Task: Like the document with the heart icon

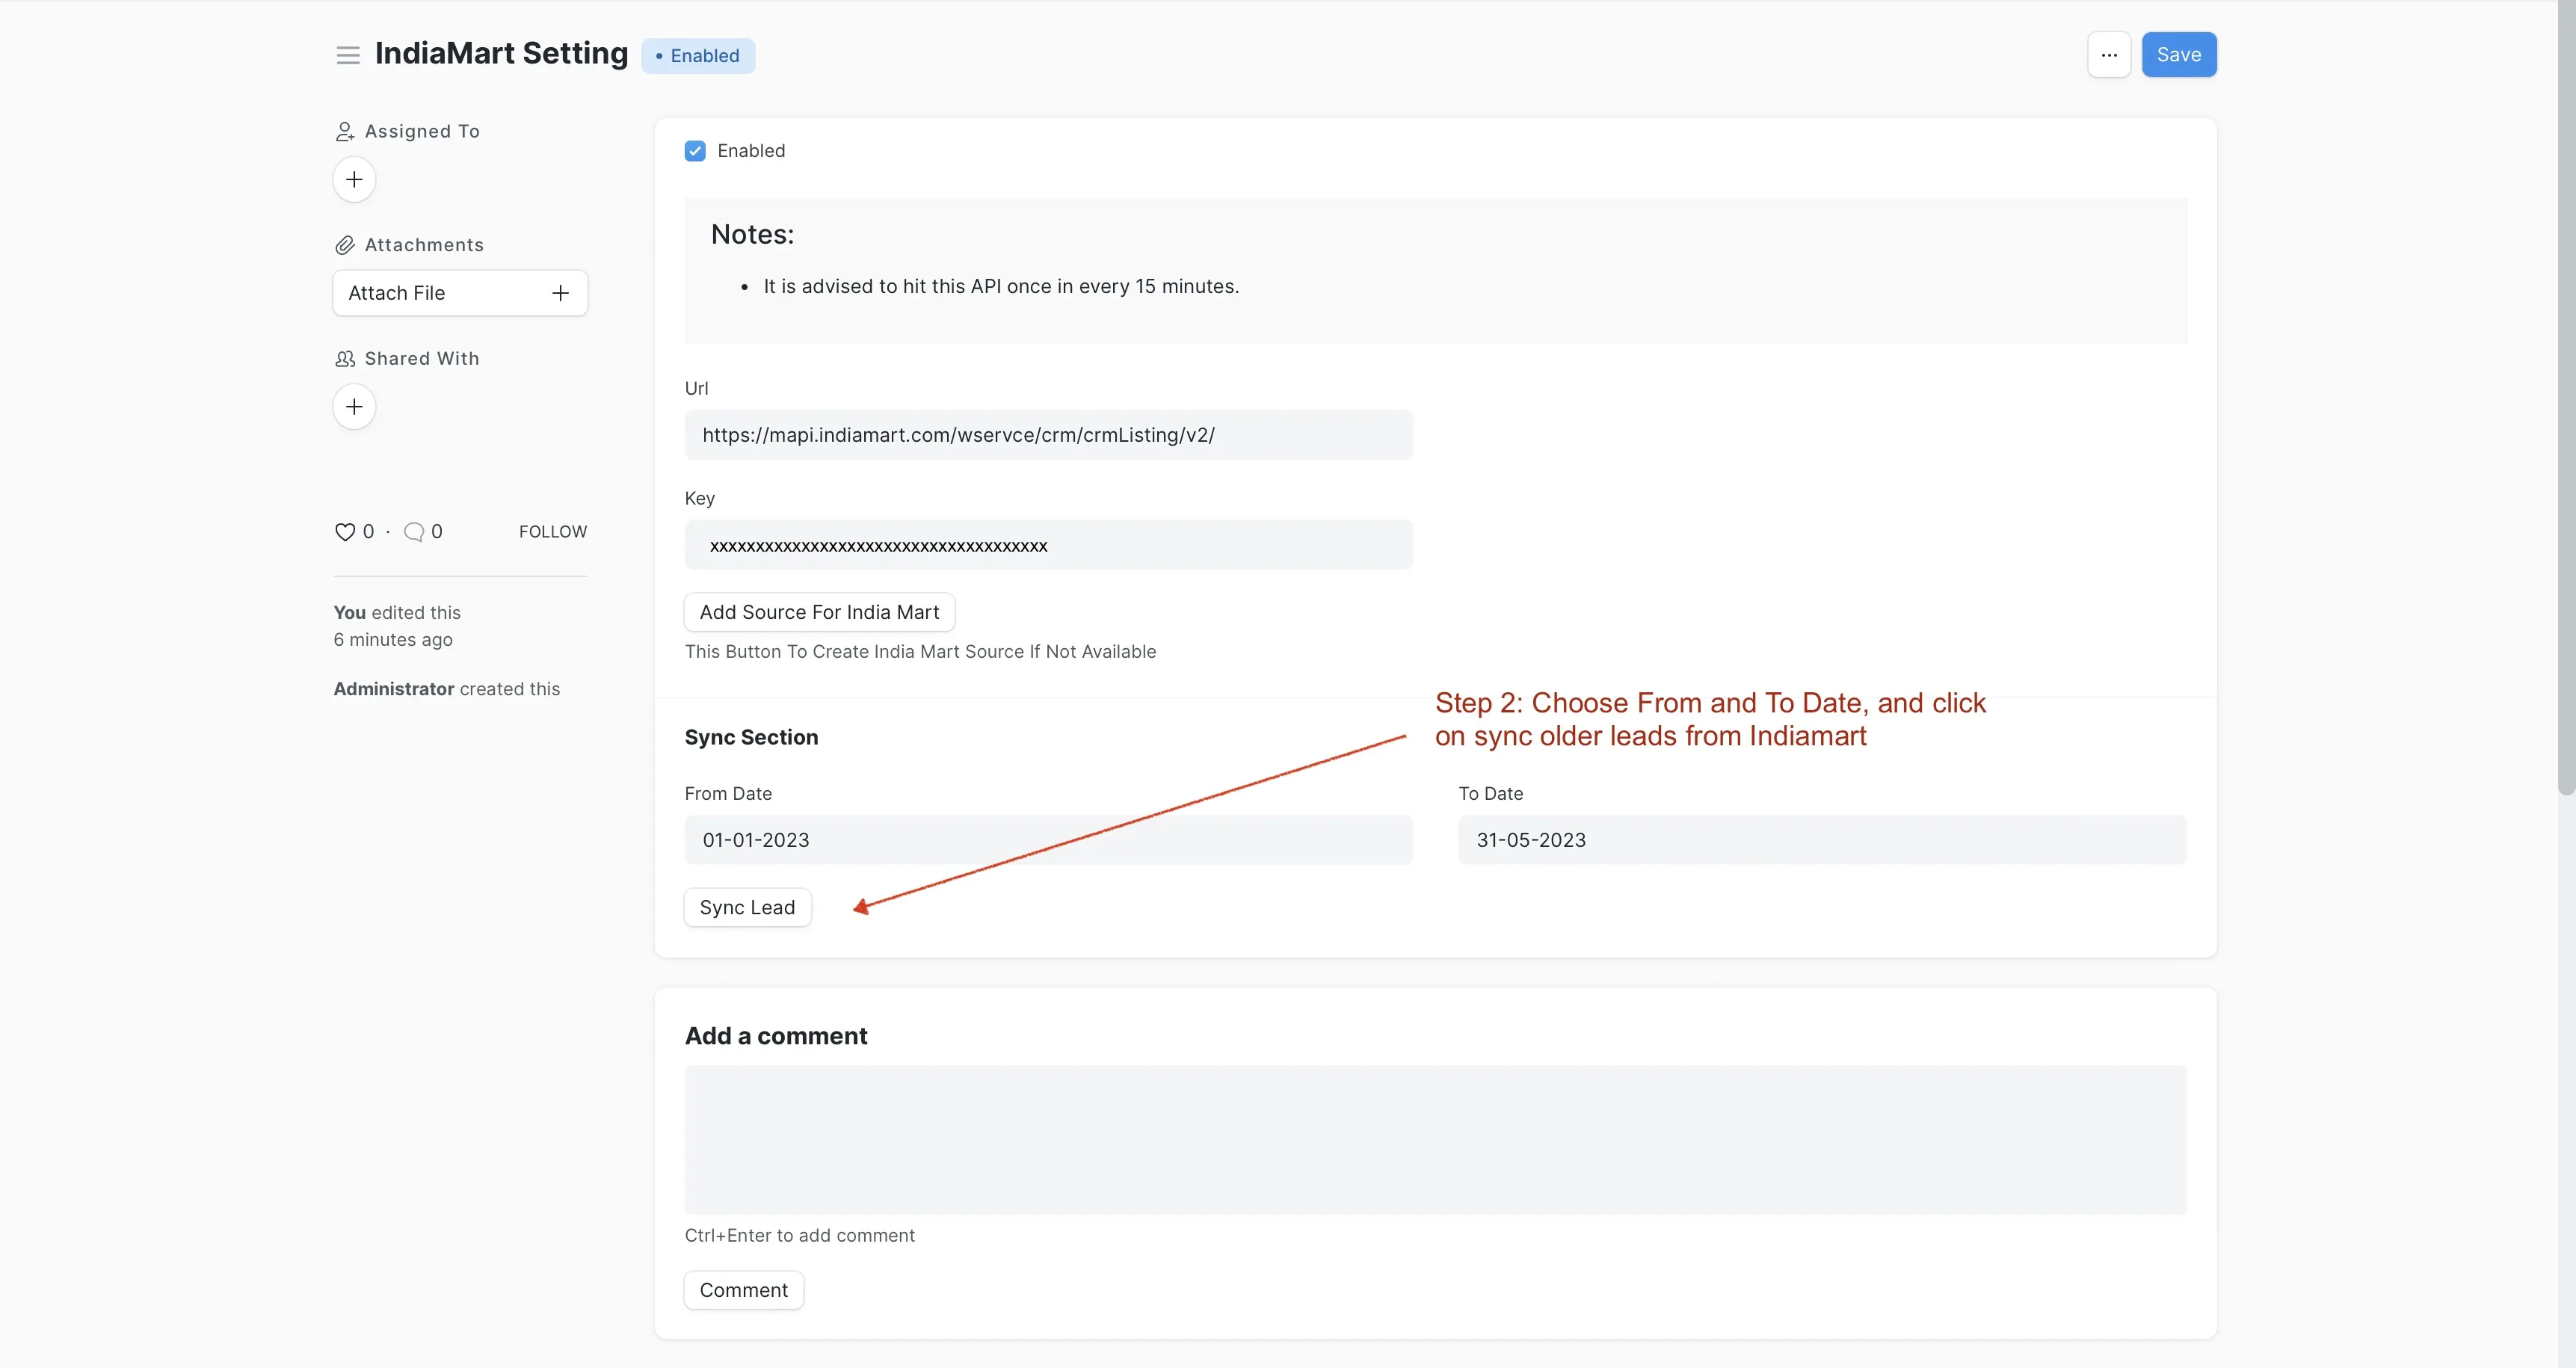Action: [345, 532]
